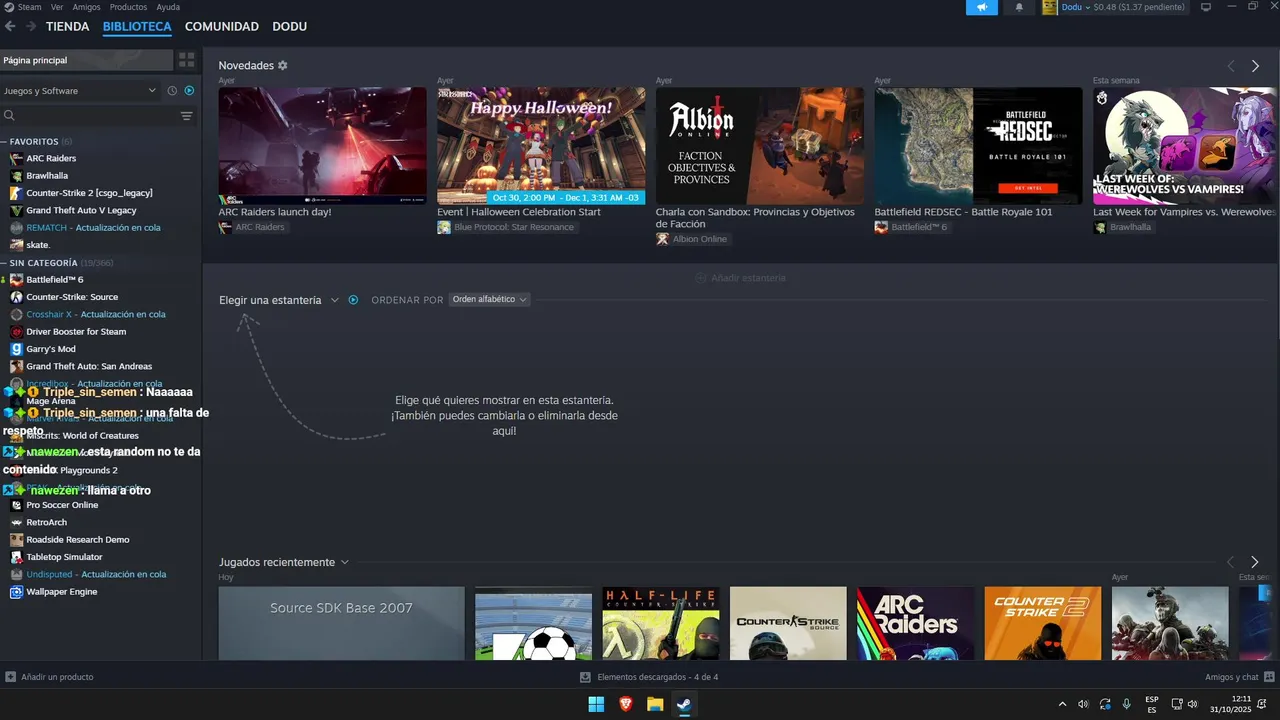Go back with the left navigation arrow

click(x=10, y=26)
